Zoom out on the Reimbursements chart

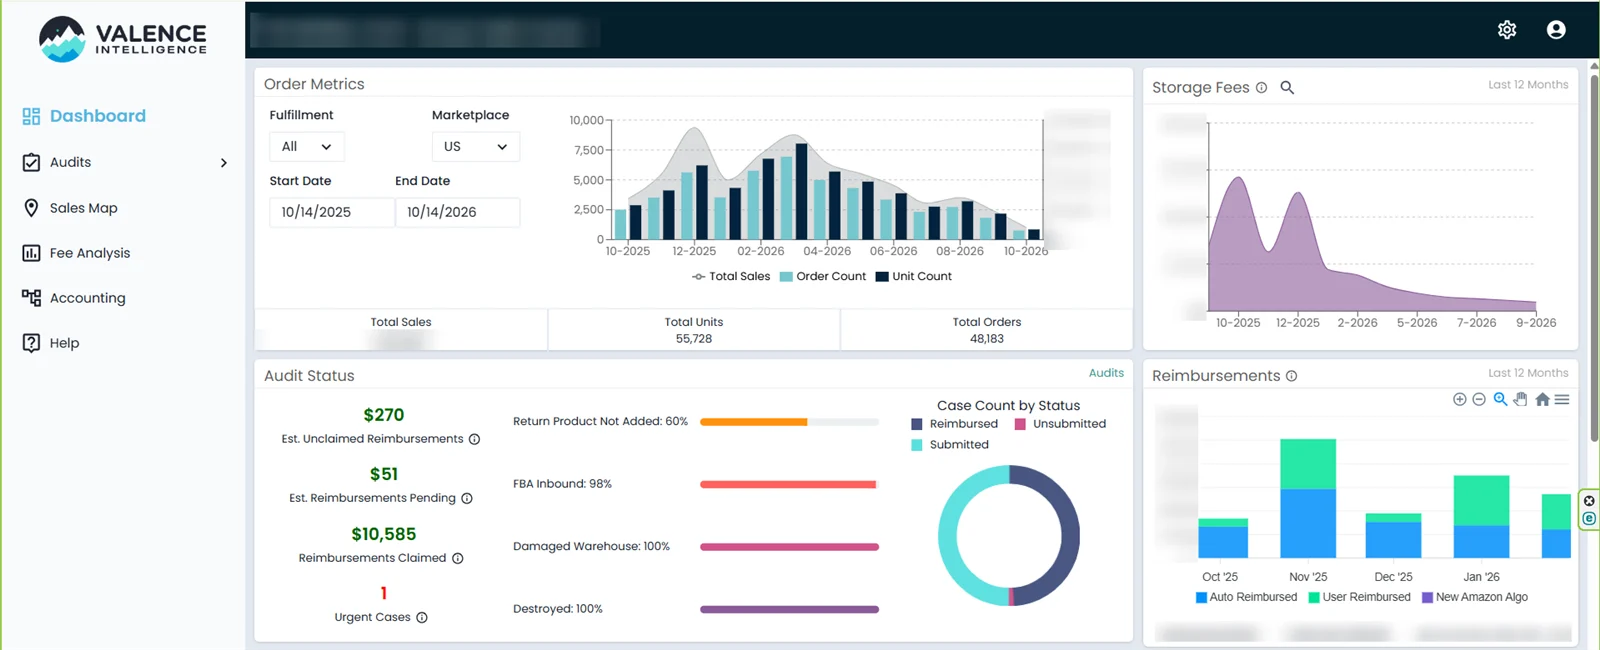1479,399
